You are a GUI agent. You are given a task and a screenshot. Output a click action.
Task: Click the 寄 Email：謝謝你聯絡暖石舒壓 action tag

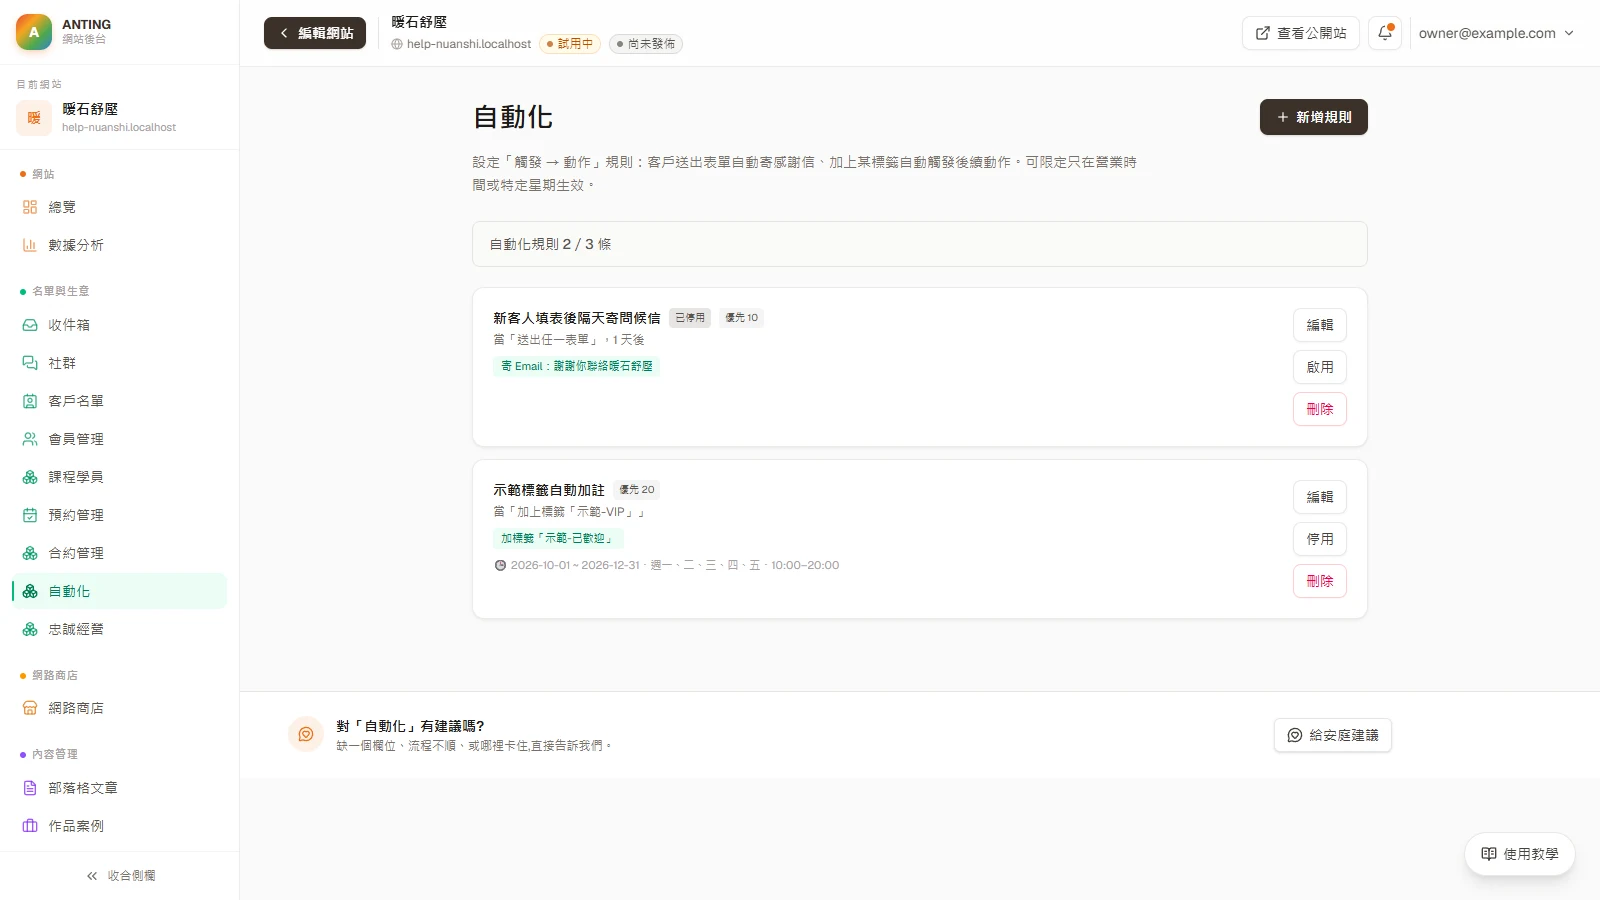[x=577, y=366]
